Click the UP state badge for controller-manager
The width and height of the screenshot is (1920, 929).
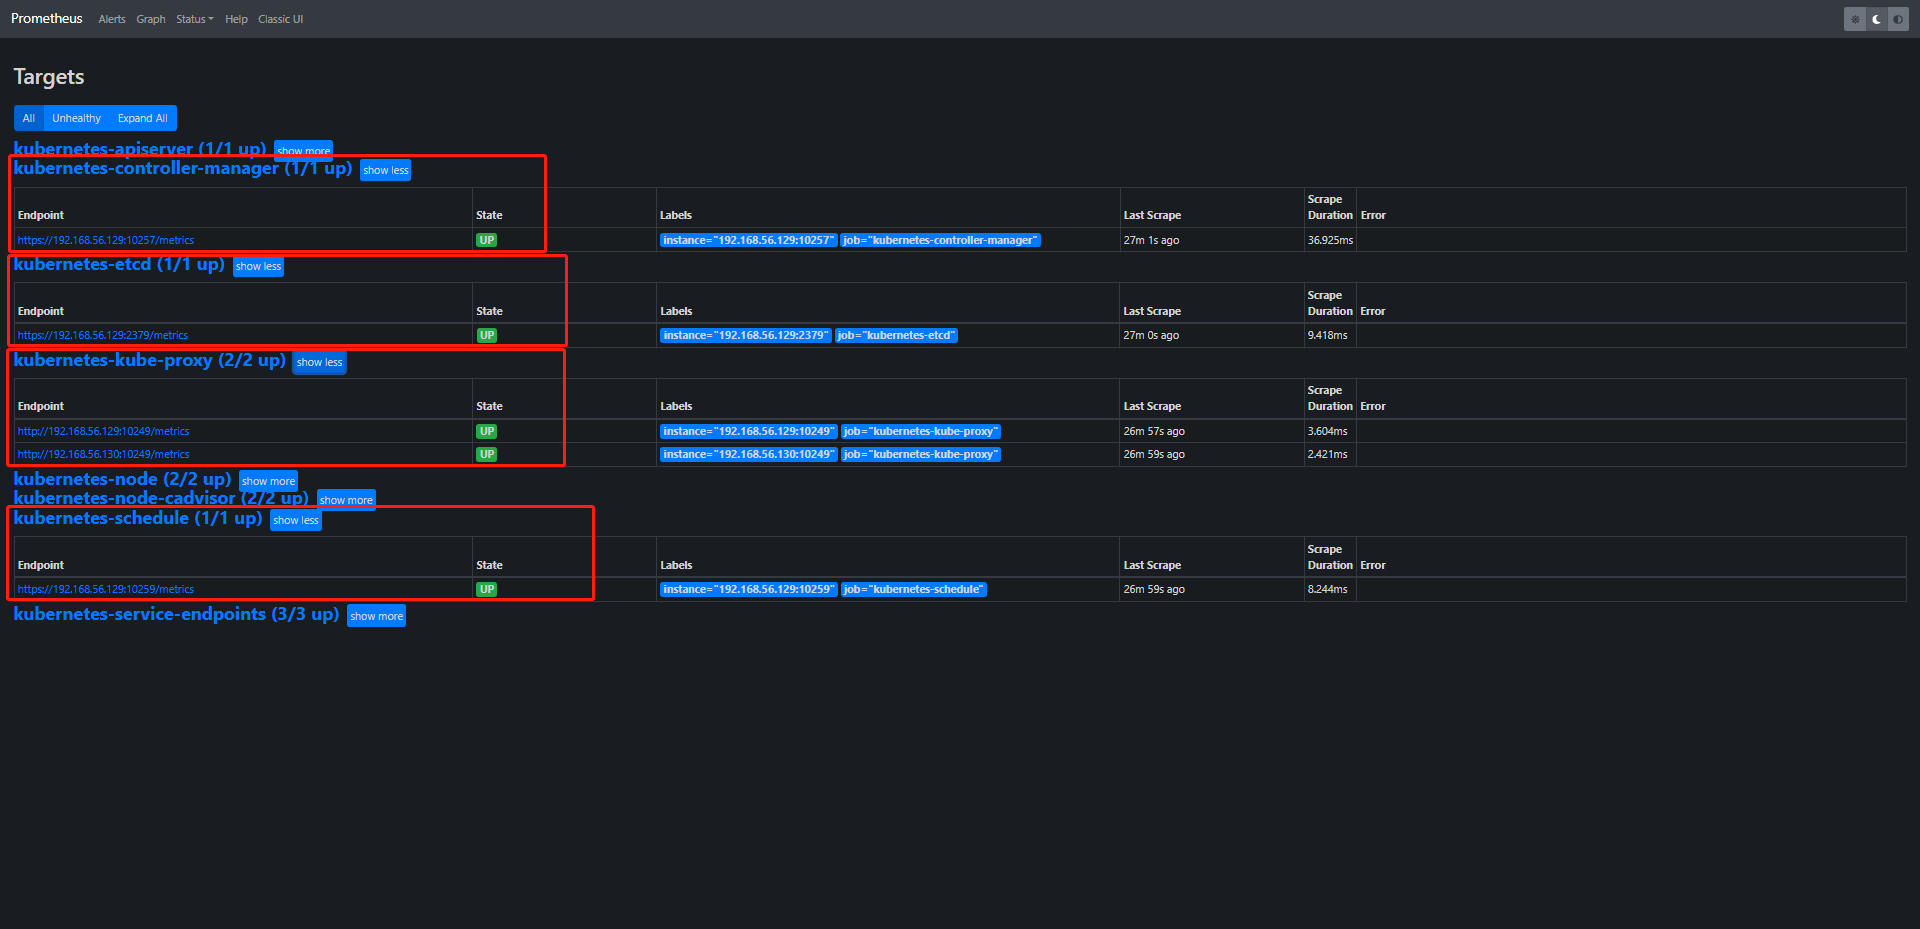(x=487, y=240)
